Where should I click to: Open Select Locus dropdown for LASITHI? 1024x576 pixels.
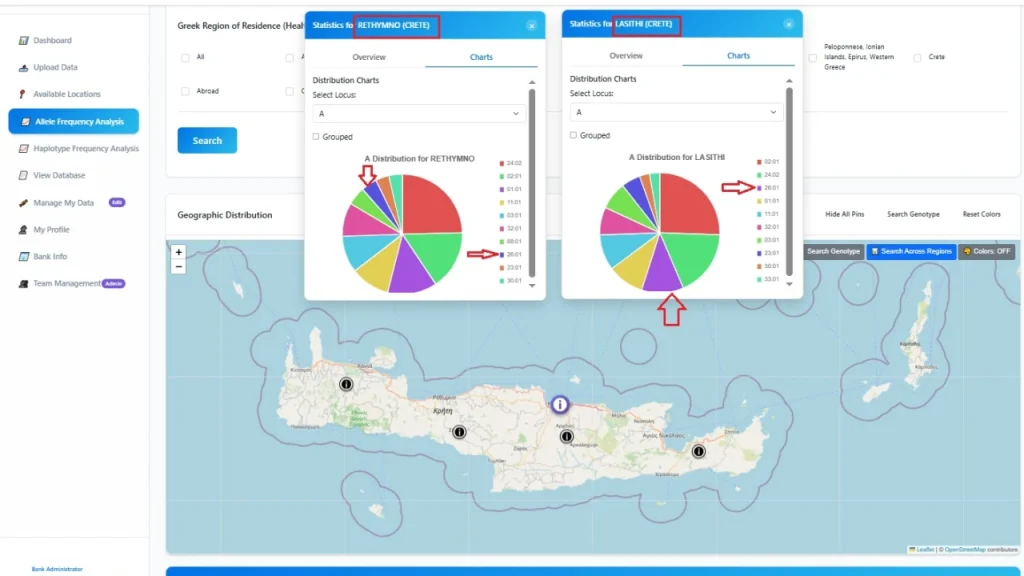click(x=676, y=113)
